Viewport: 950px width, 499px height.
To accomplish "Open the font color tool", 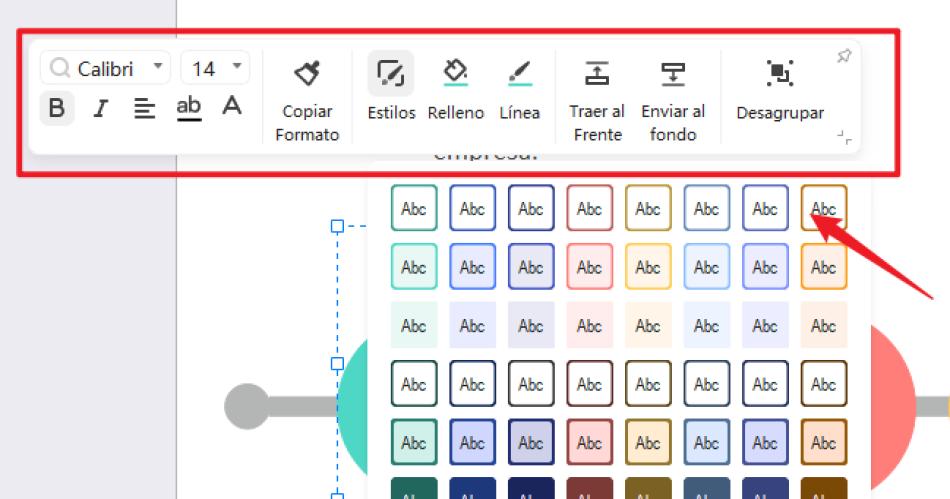I will (232, 107).
